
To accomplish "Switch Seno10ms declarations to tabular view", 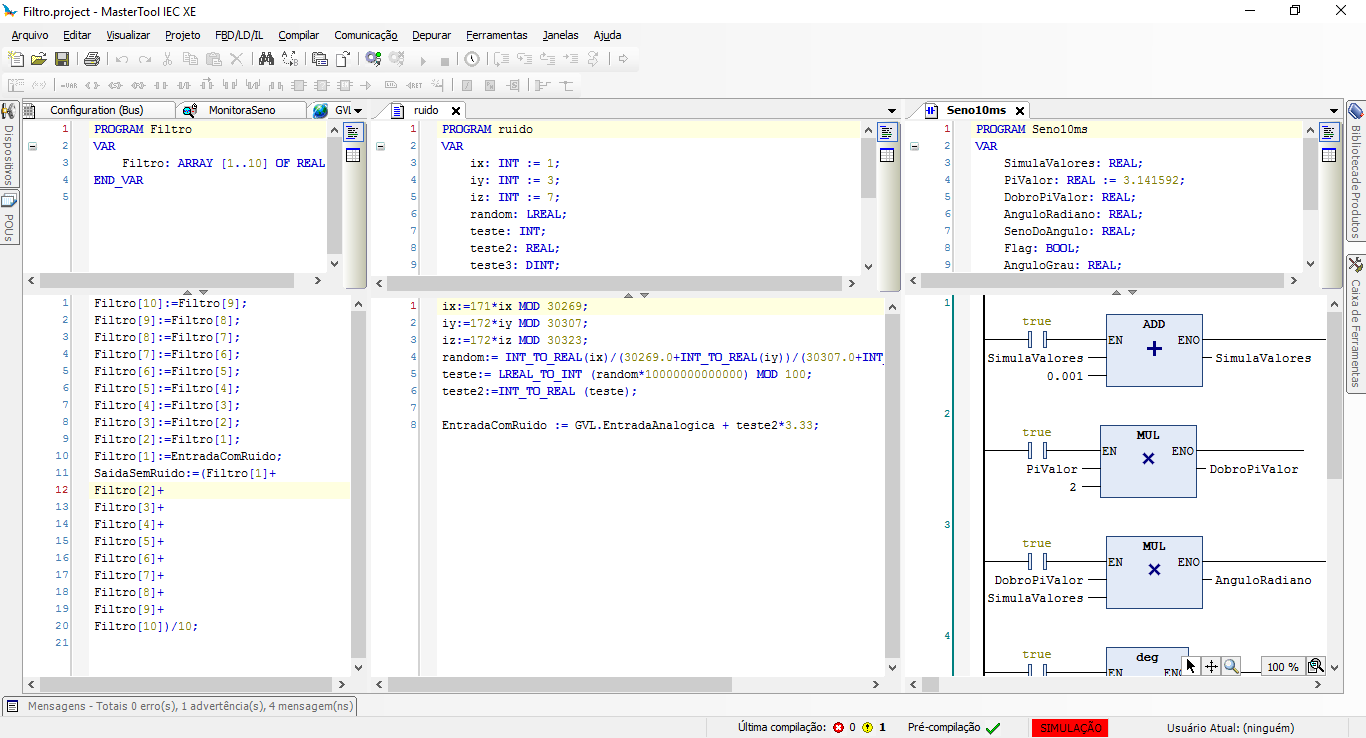I will (1329, 155).
